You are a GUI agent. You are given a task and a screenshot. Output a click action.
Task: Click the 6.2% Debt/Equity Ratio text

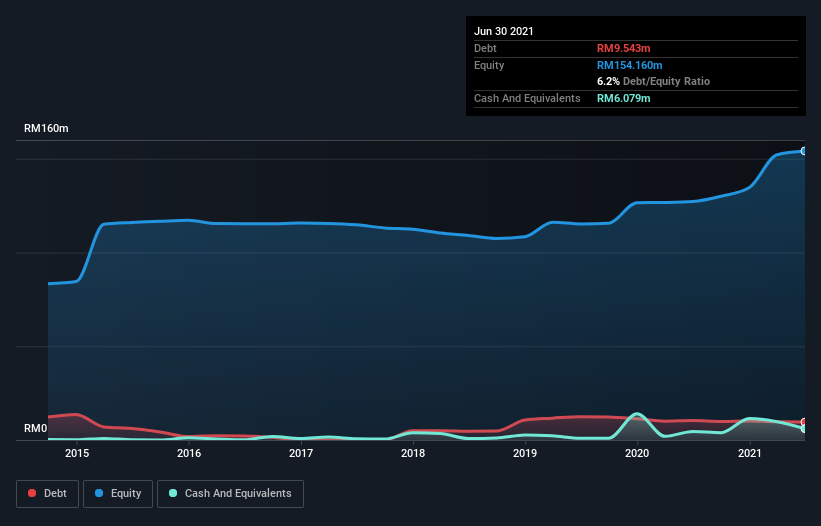[x=653, y=81]
